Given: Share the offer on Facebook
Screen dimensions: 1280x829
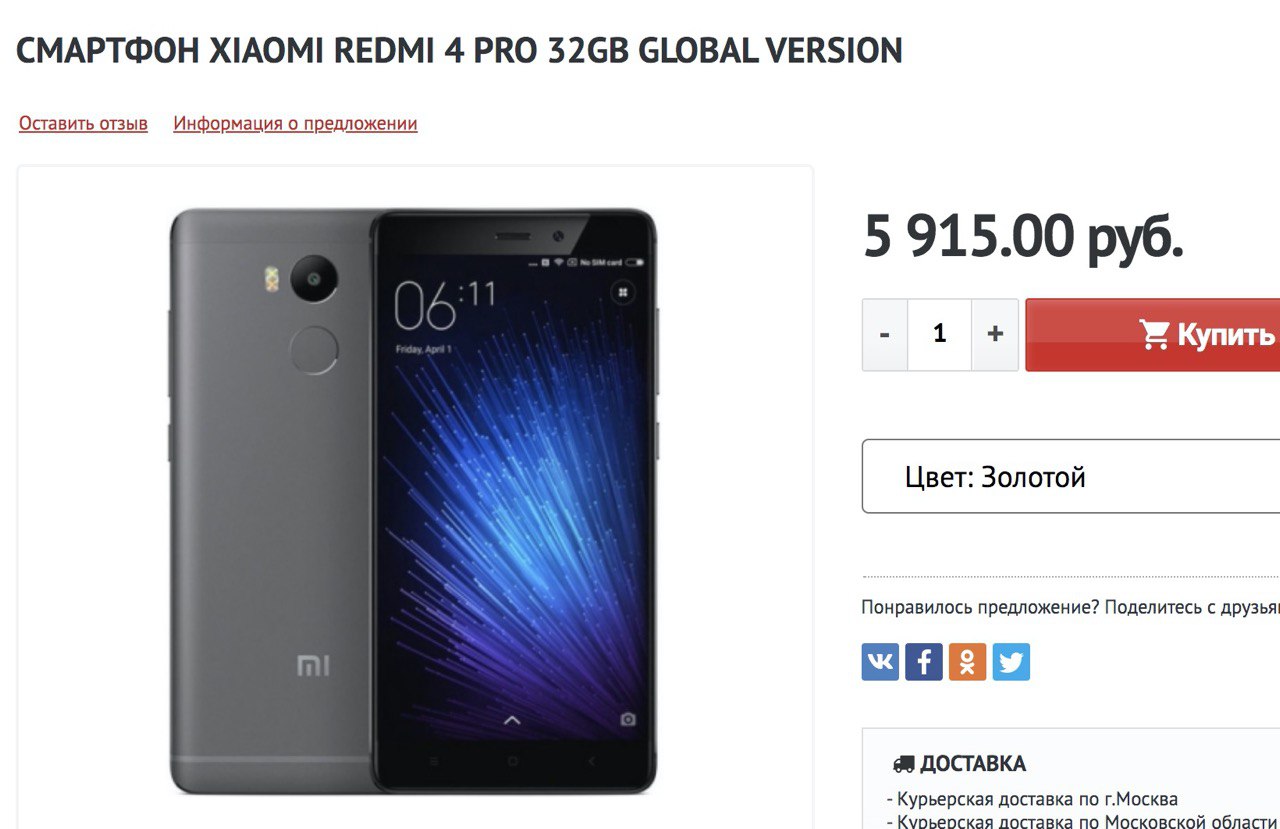Looking at the screenshot, I should tap(924, 662).
